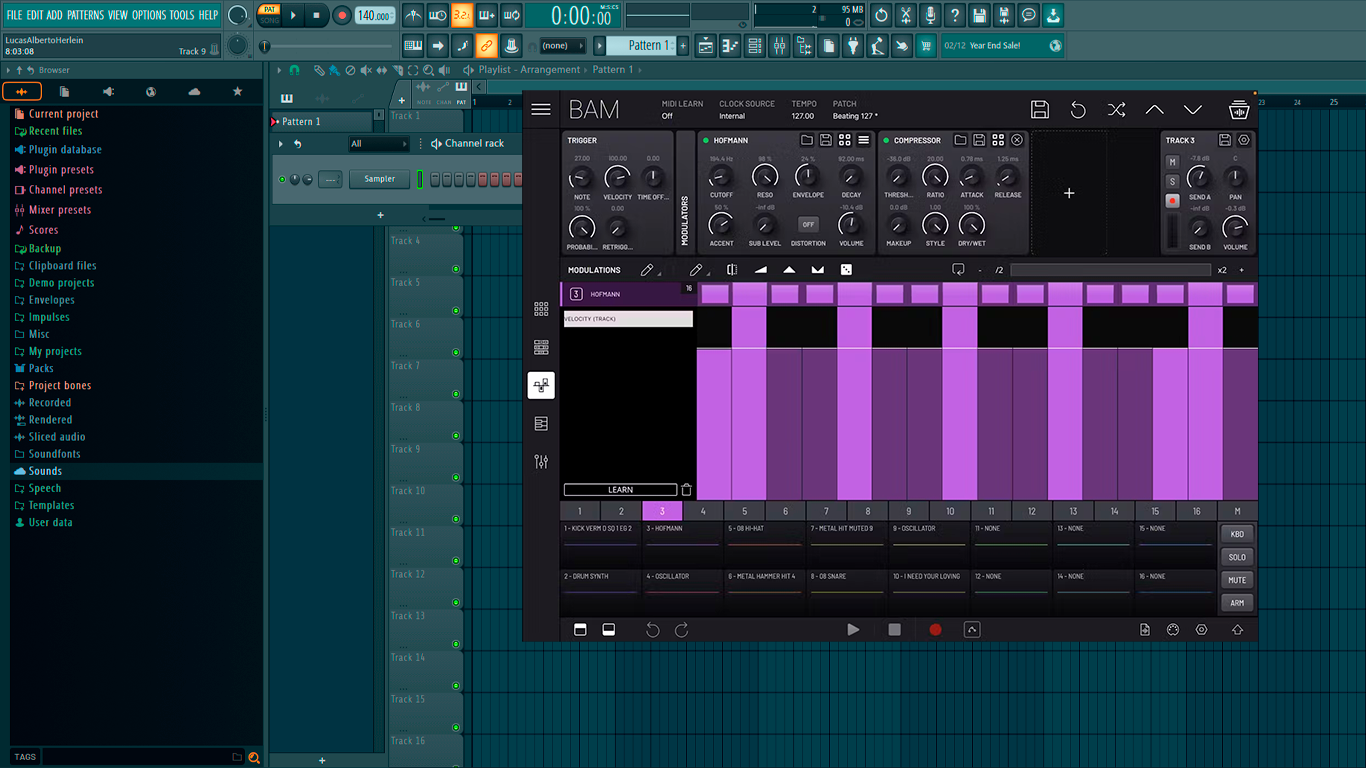Open the BAM hamburger menu
Image resolution: width=1366 pixels, height=768 pixels.
pyautogui.click(x=541, y=109)
